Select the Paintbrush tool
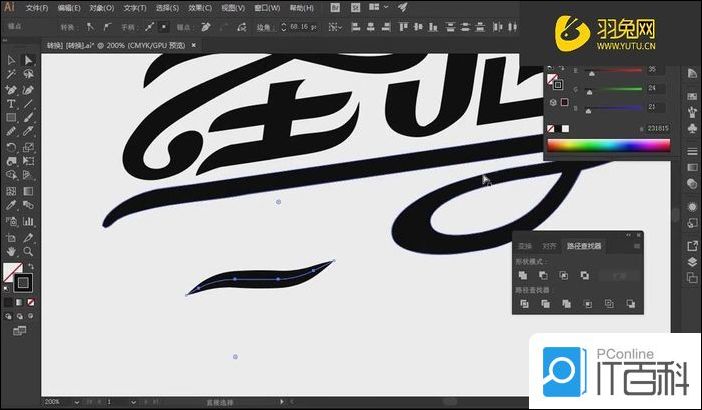Screen dimensions: 702x410 28,118
